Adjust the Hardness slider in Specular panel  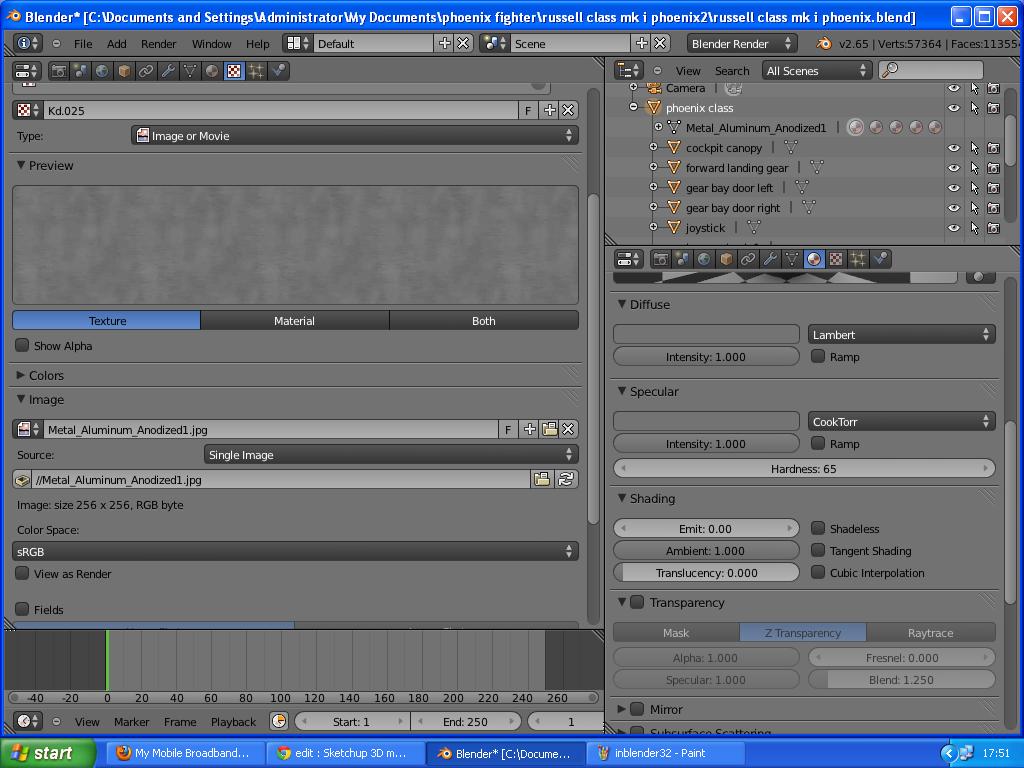(804, 467)
